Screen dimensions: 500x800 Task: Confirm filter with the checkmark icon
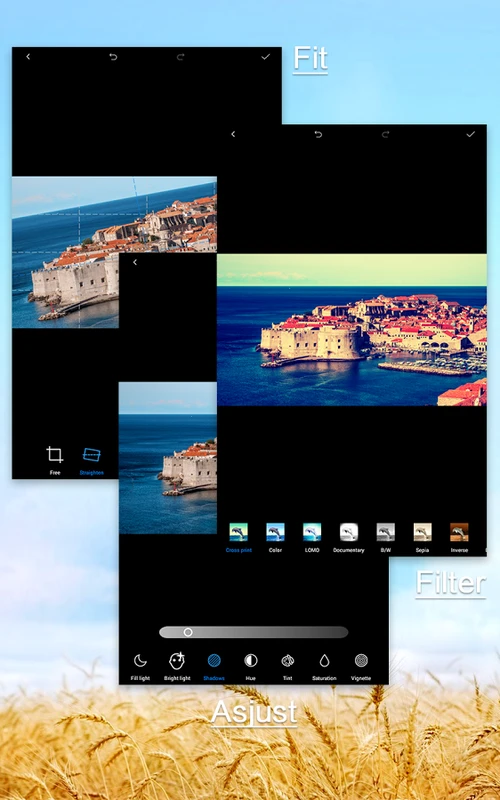click(470, 134)
